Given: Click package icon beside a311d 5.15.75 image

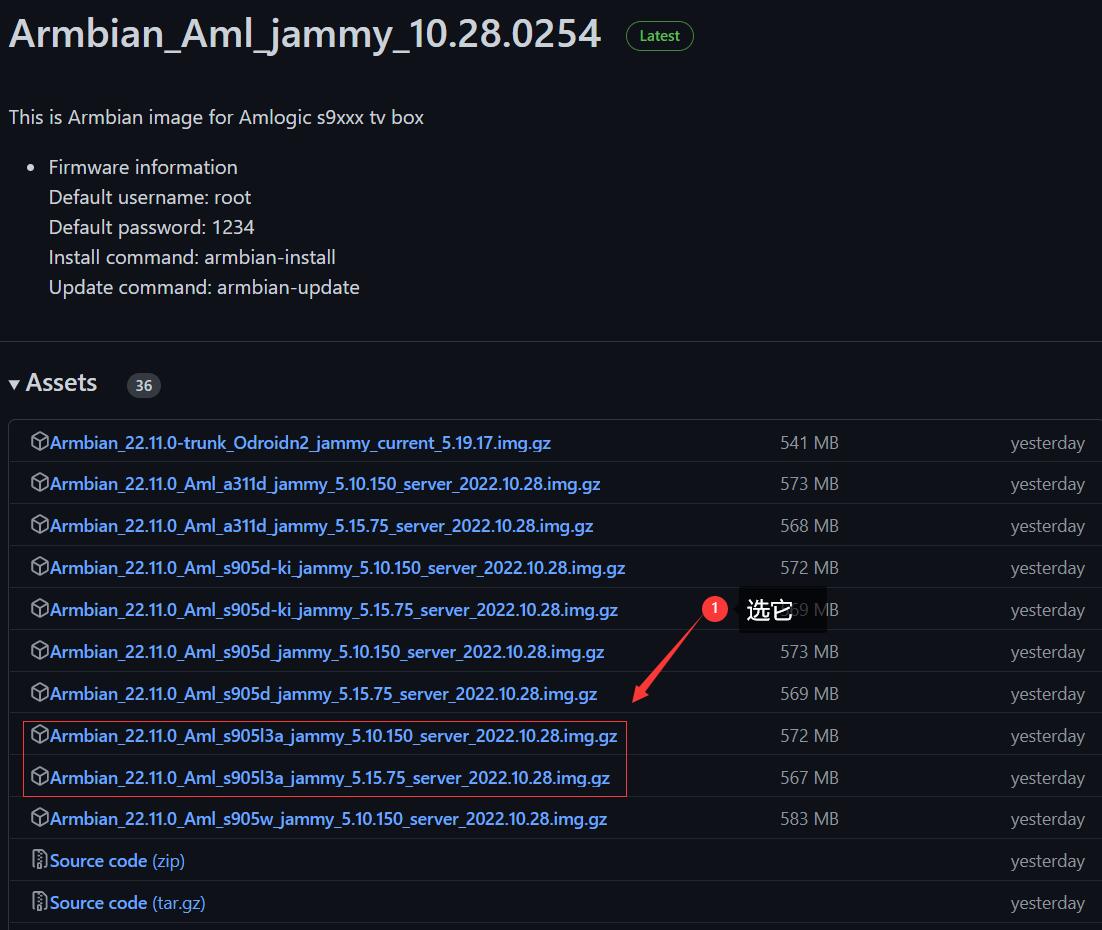Looking at the screenshot, I should click(40, 525).
